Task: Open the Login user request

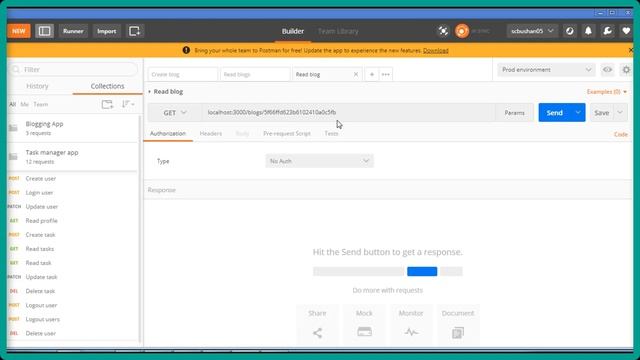Action: [x=39, y=193]
